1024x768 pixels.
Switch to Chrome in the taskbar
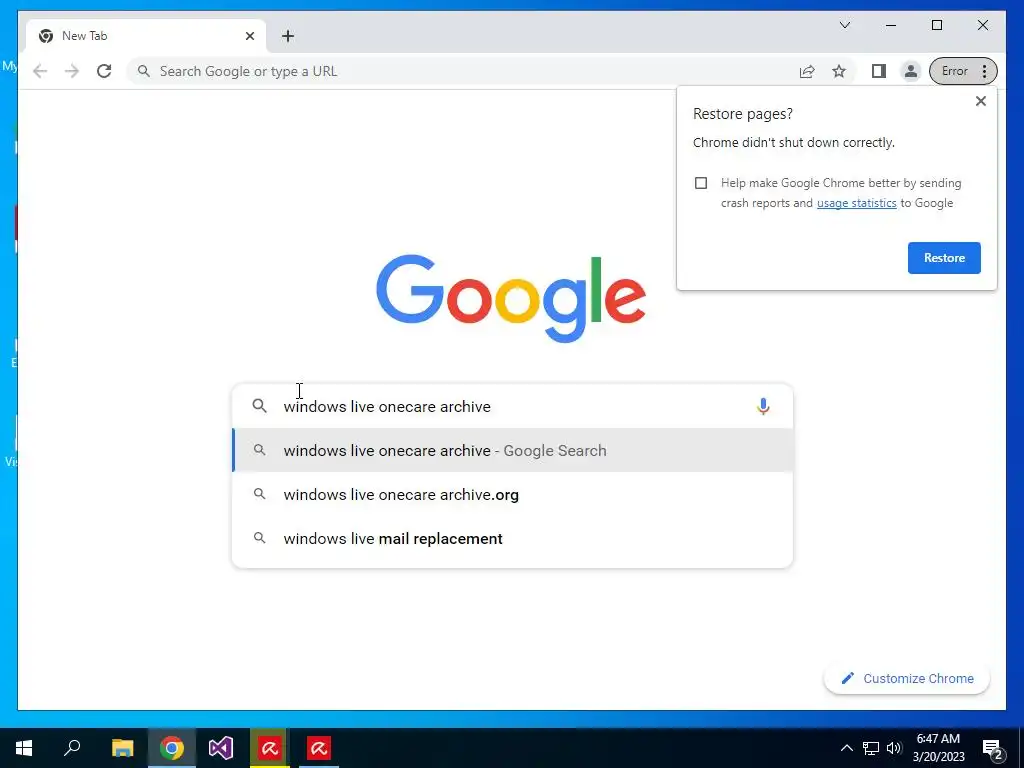(x=172, y=748)
